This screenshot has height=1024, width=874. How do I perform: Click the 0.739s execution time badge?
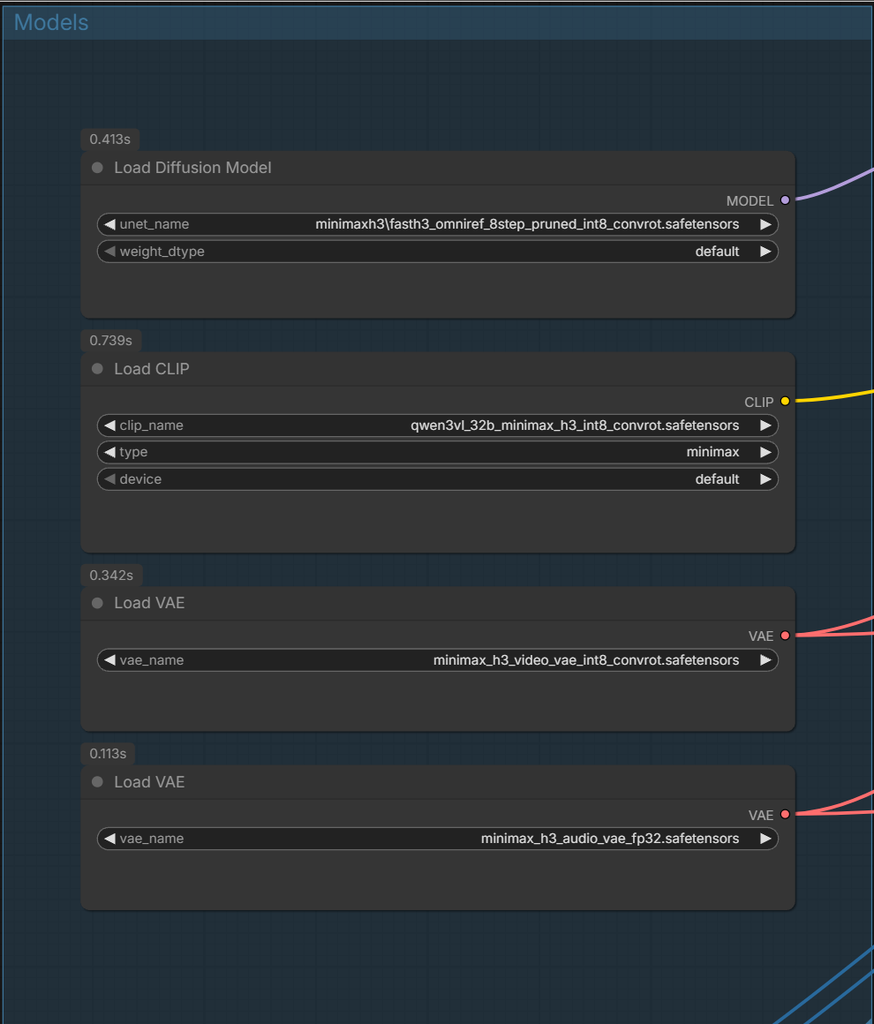click(111, 340)
